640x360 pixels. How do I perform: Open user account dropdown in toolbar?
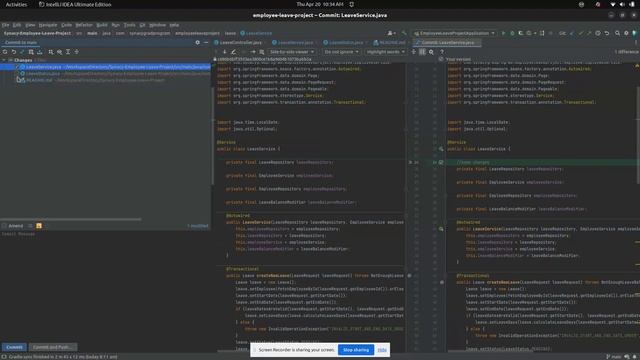coord(391,33)
